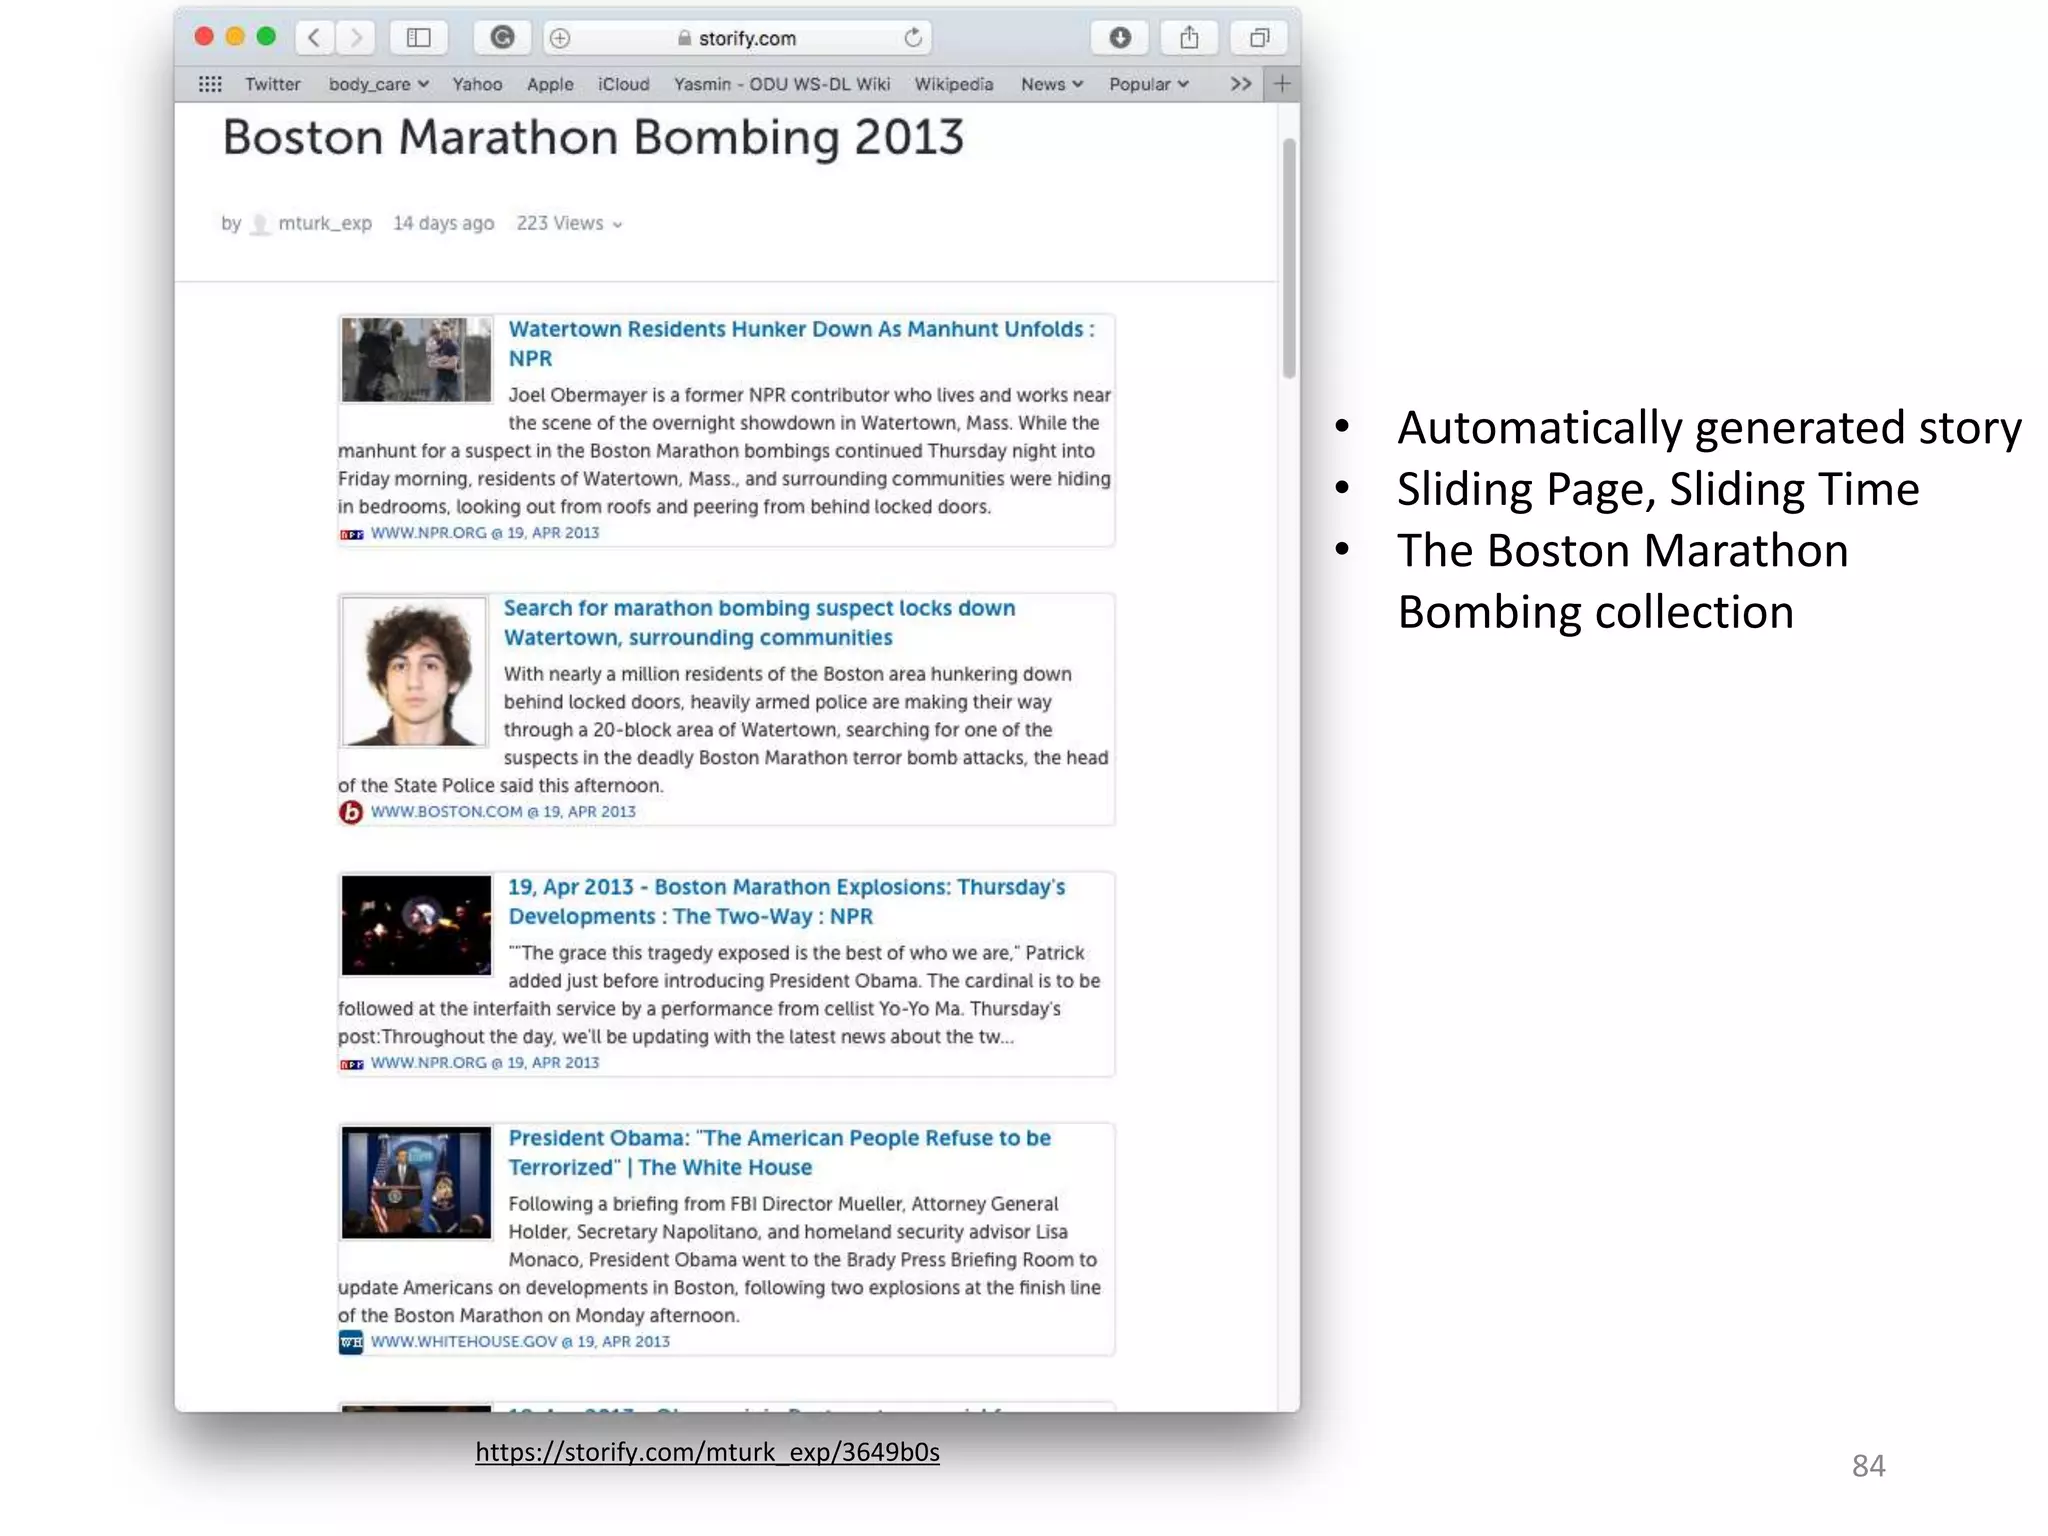Click the White House favicon icon
Image resolution: width=2048 pixels, height=1536 pixels.
(350, 1342)
